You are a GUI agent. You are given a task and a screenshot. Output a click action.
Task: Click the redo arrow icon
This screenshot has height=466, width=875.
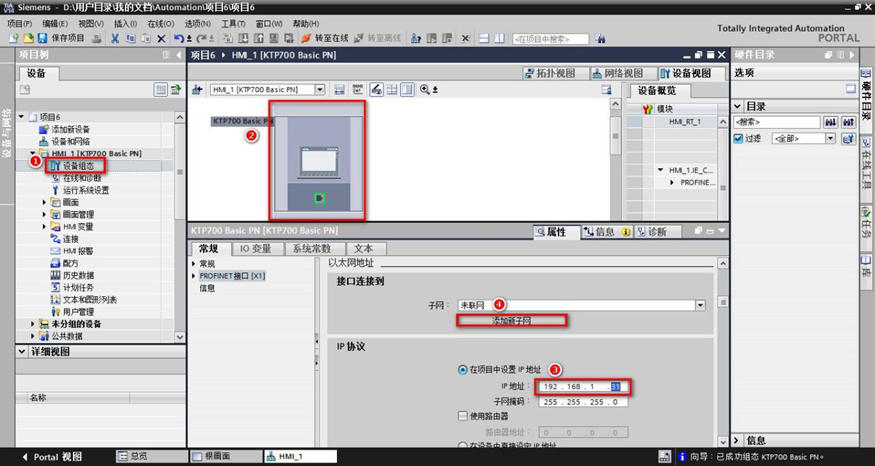pyautogui.click(x=202, y=39)
